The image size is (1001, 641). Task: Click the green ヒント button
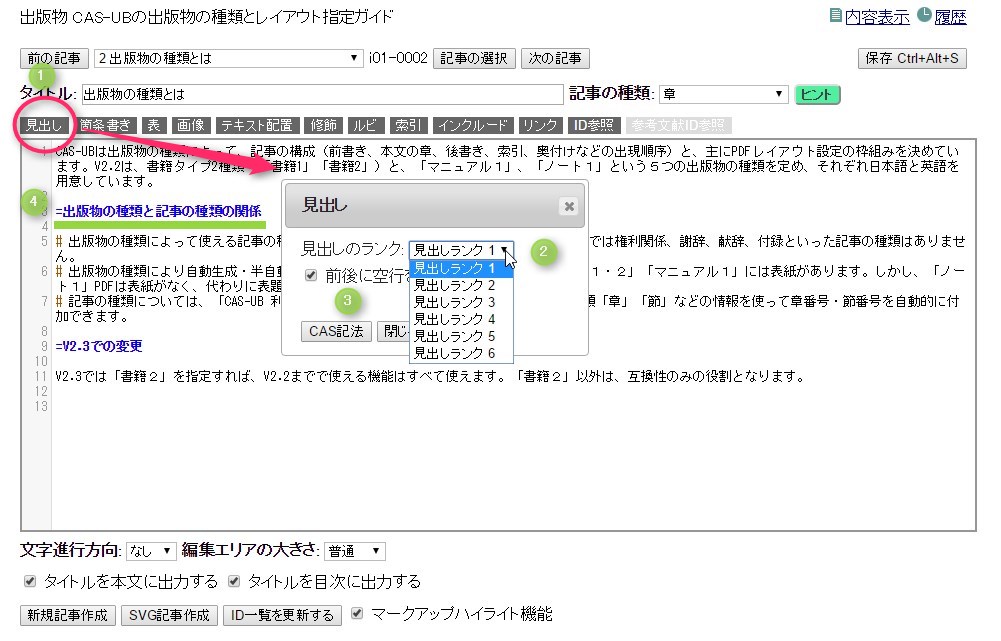[x=817, y=94]
